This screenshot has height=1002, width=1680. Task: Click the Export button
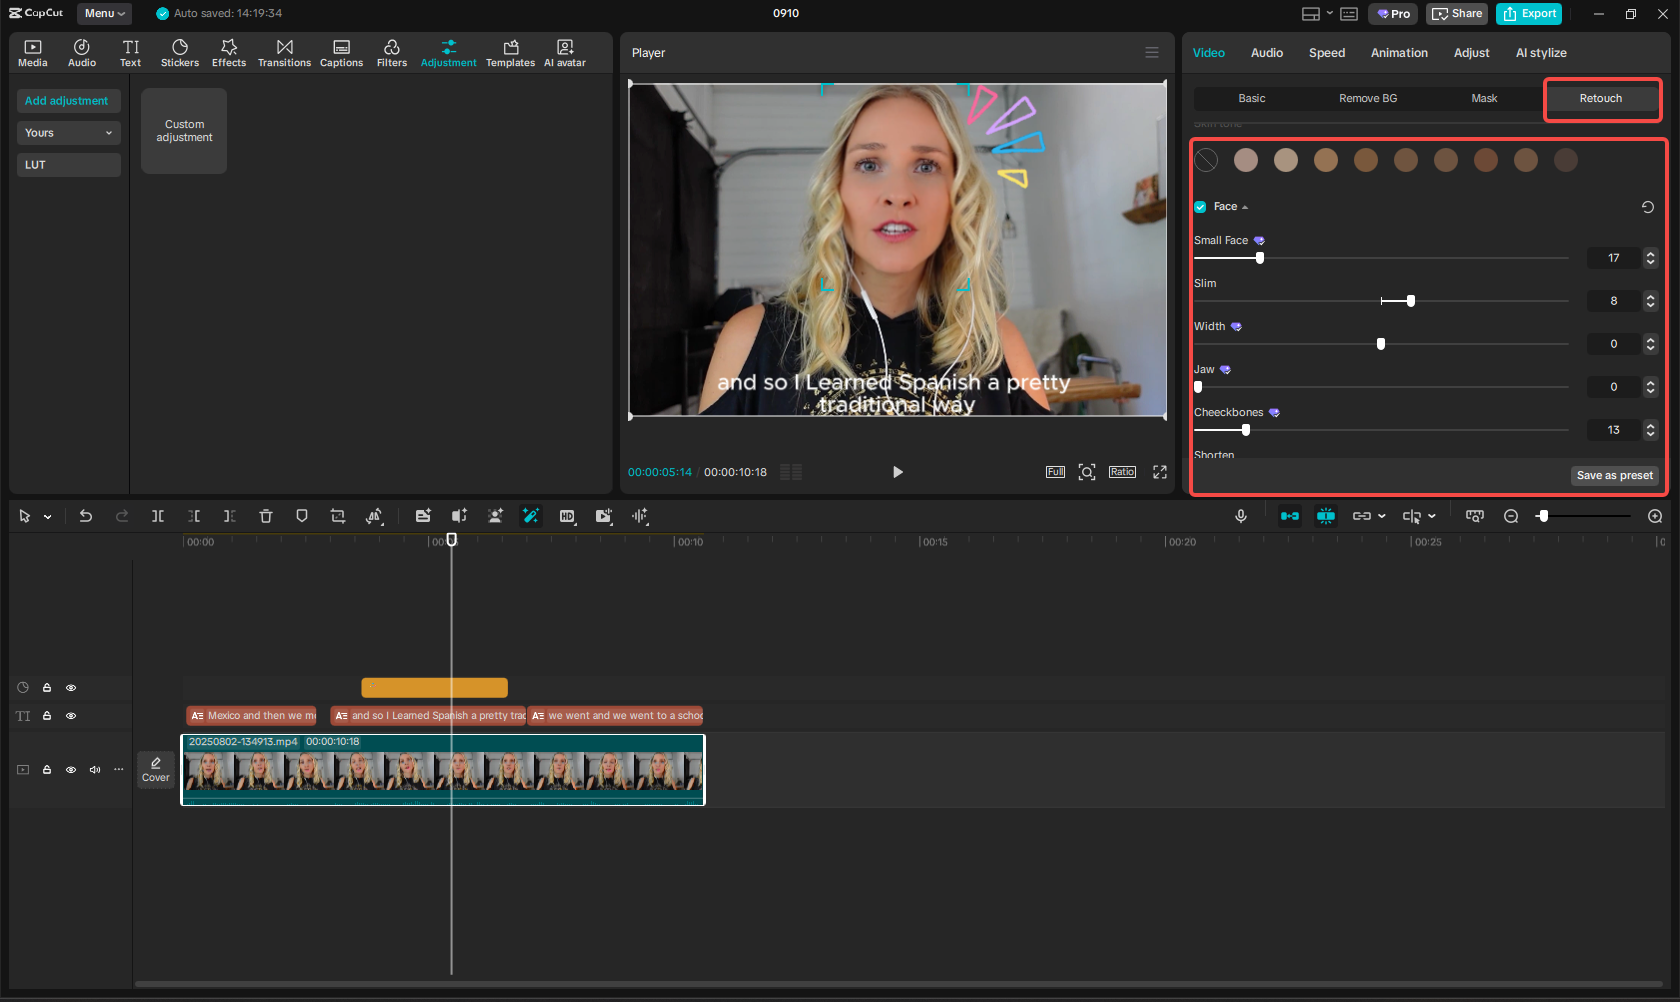point(1528,13)
